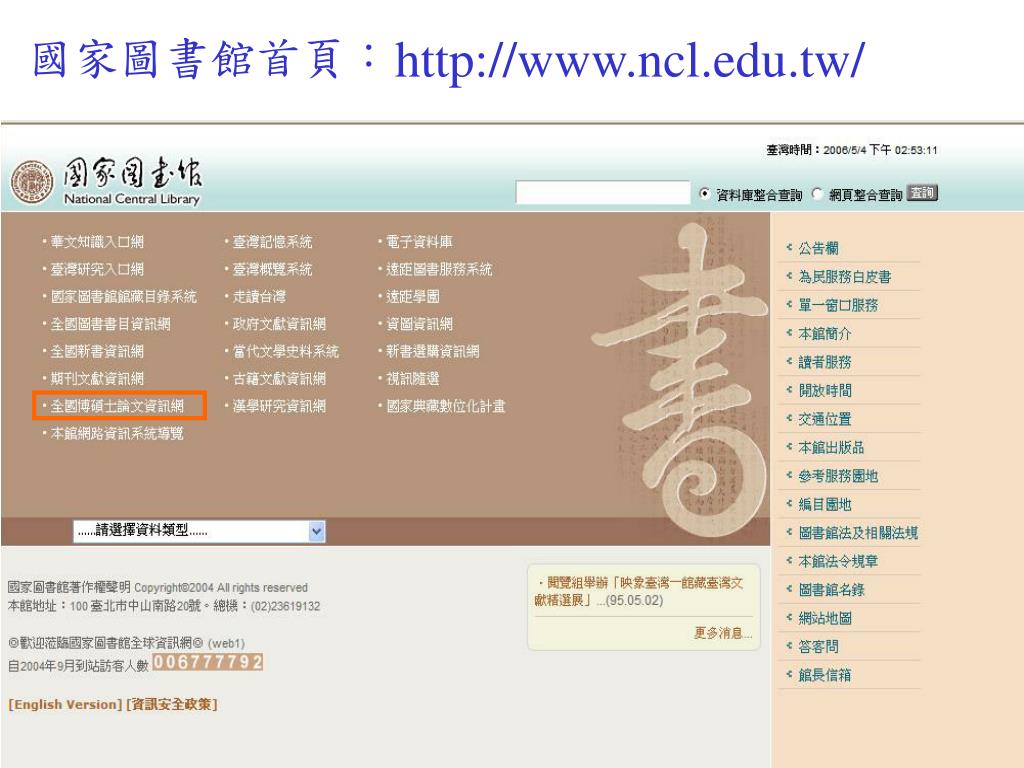Select 參考服務園地 in sidebar menu
Image resolution: width=1024 pixels, height=768 pixels.
tap(838, 476)
